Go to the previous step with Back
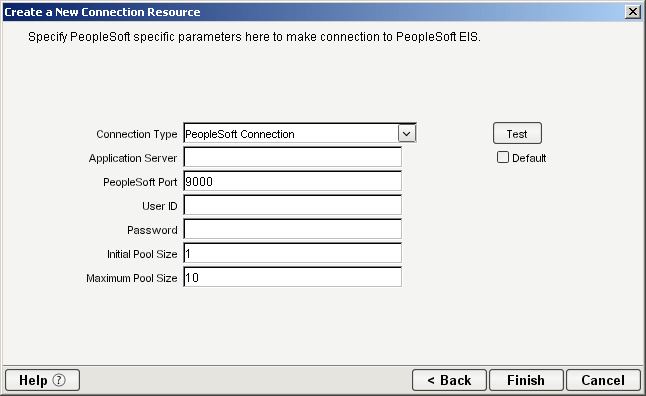 coord(449,380)
